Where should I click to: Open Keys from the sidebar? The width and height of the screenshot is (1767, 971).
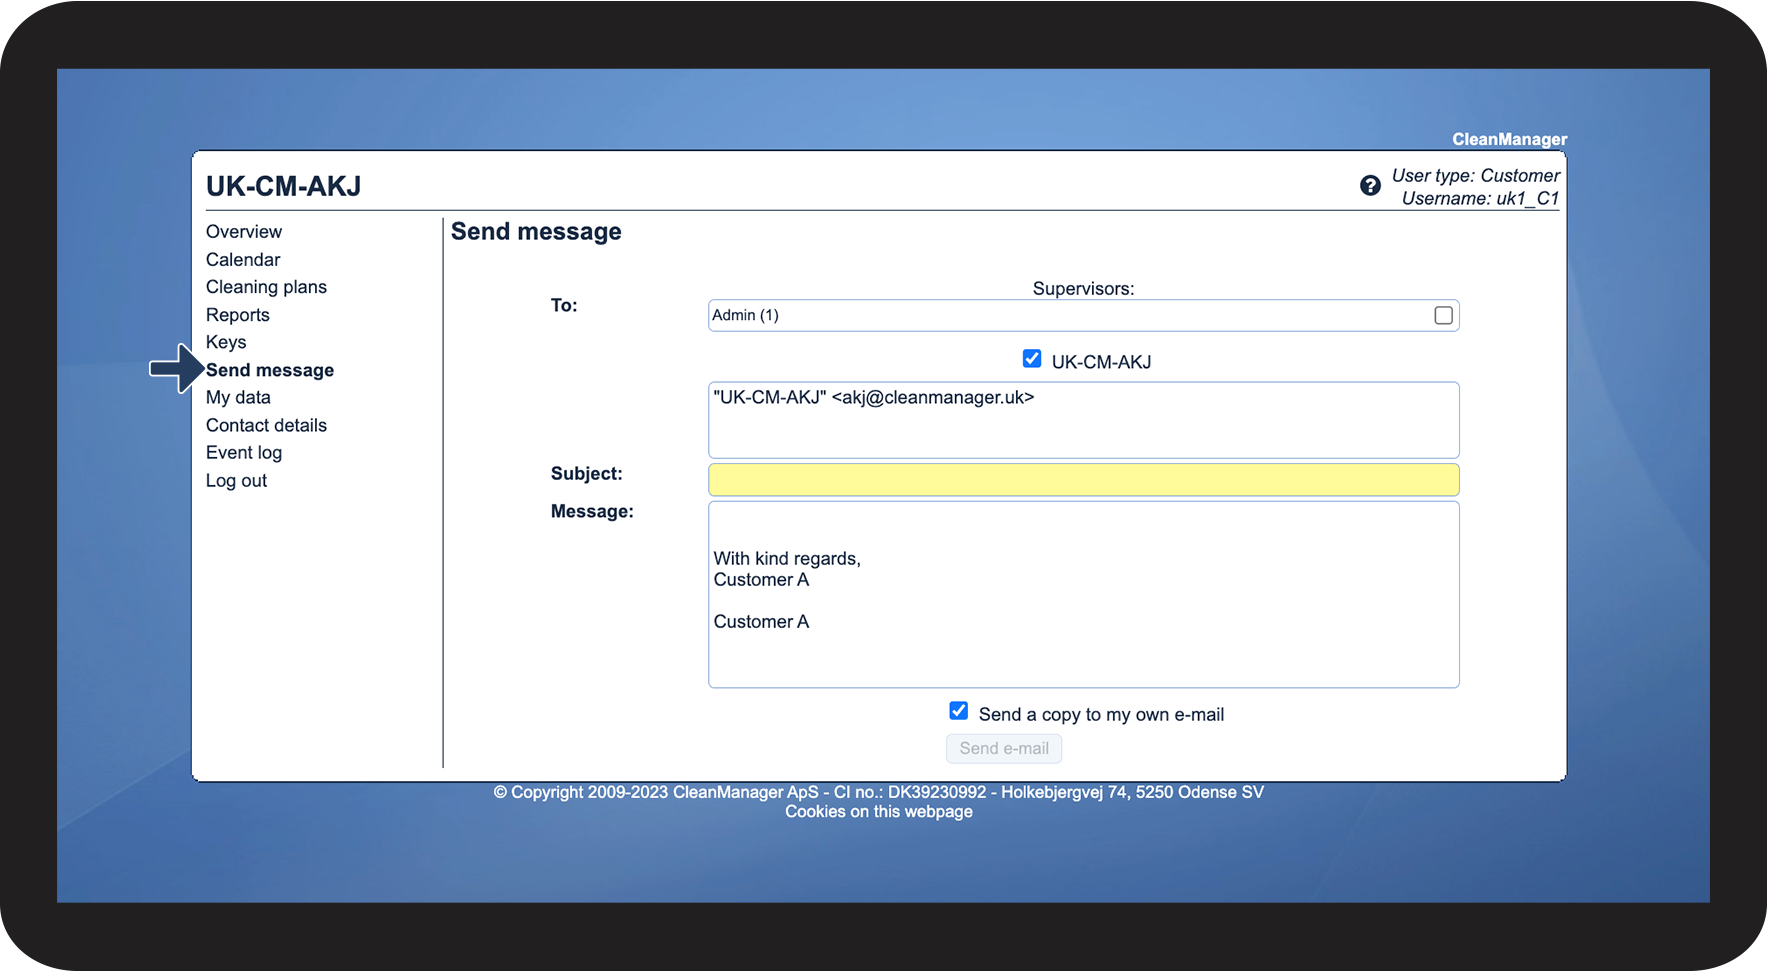(226, 342)
